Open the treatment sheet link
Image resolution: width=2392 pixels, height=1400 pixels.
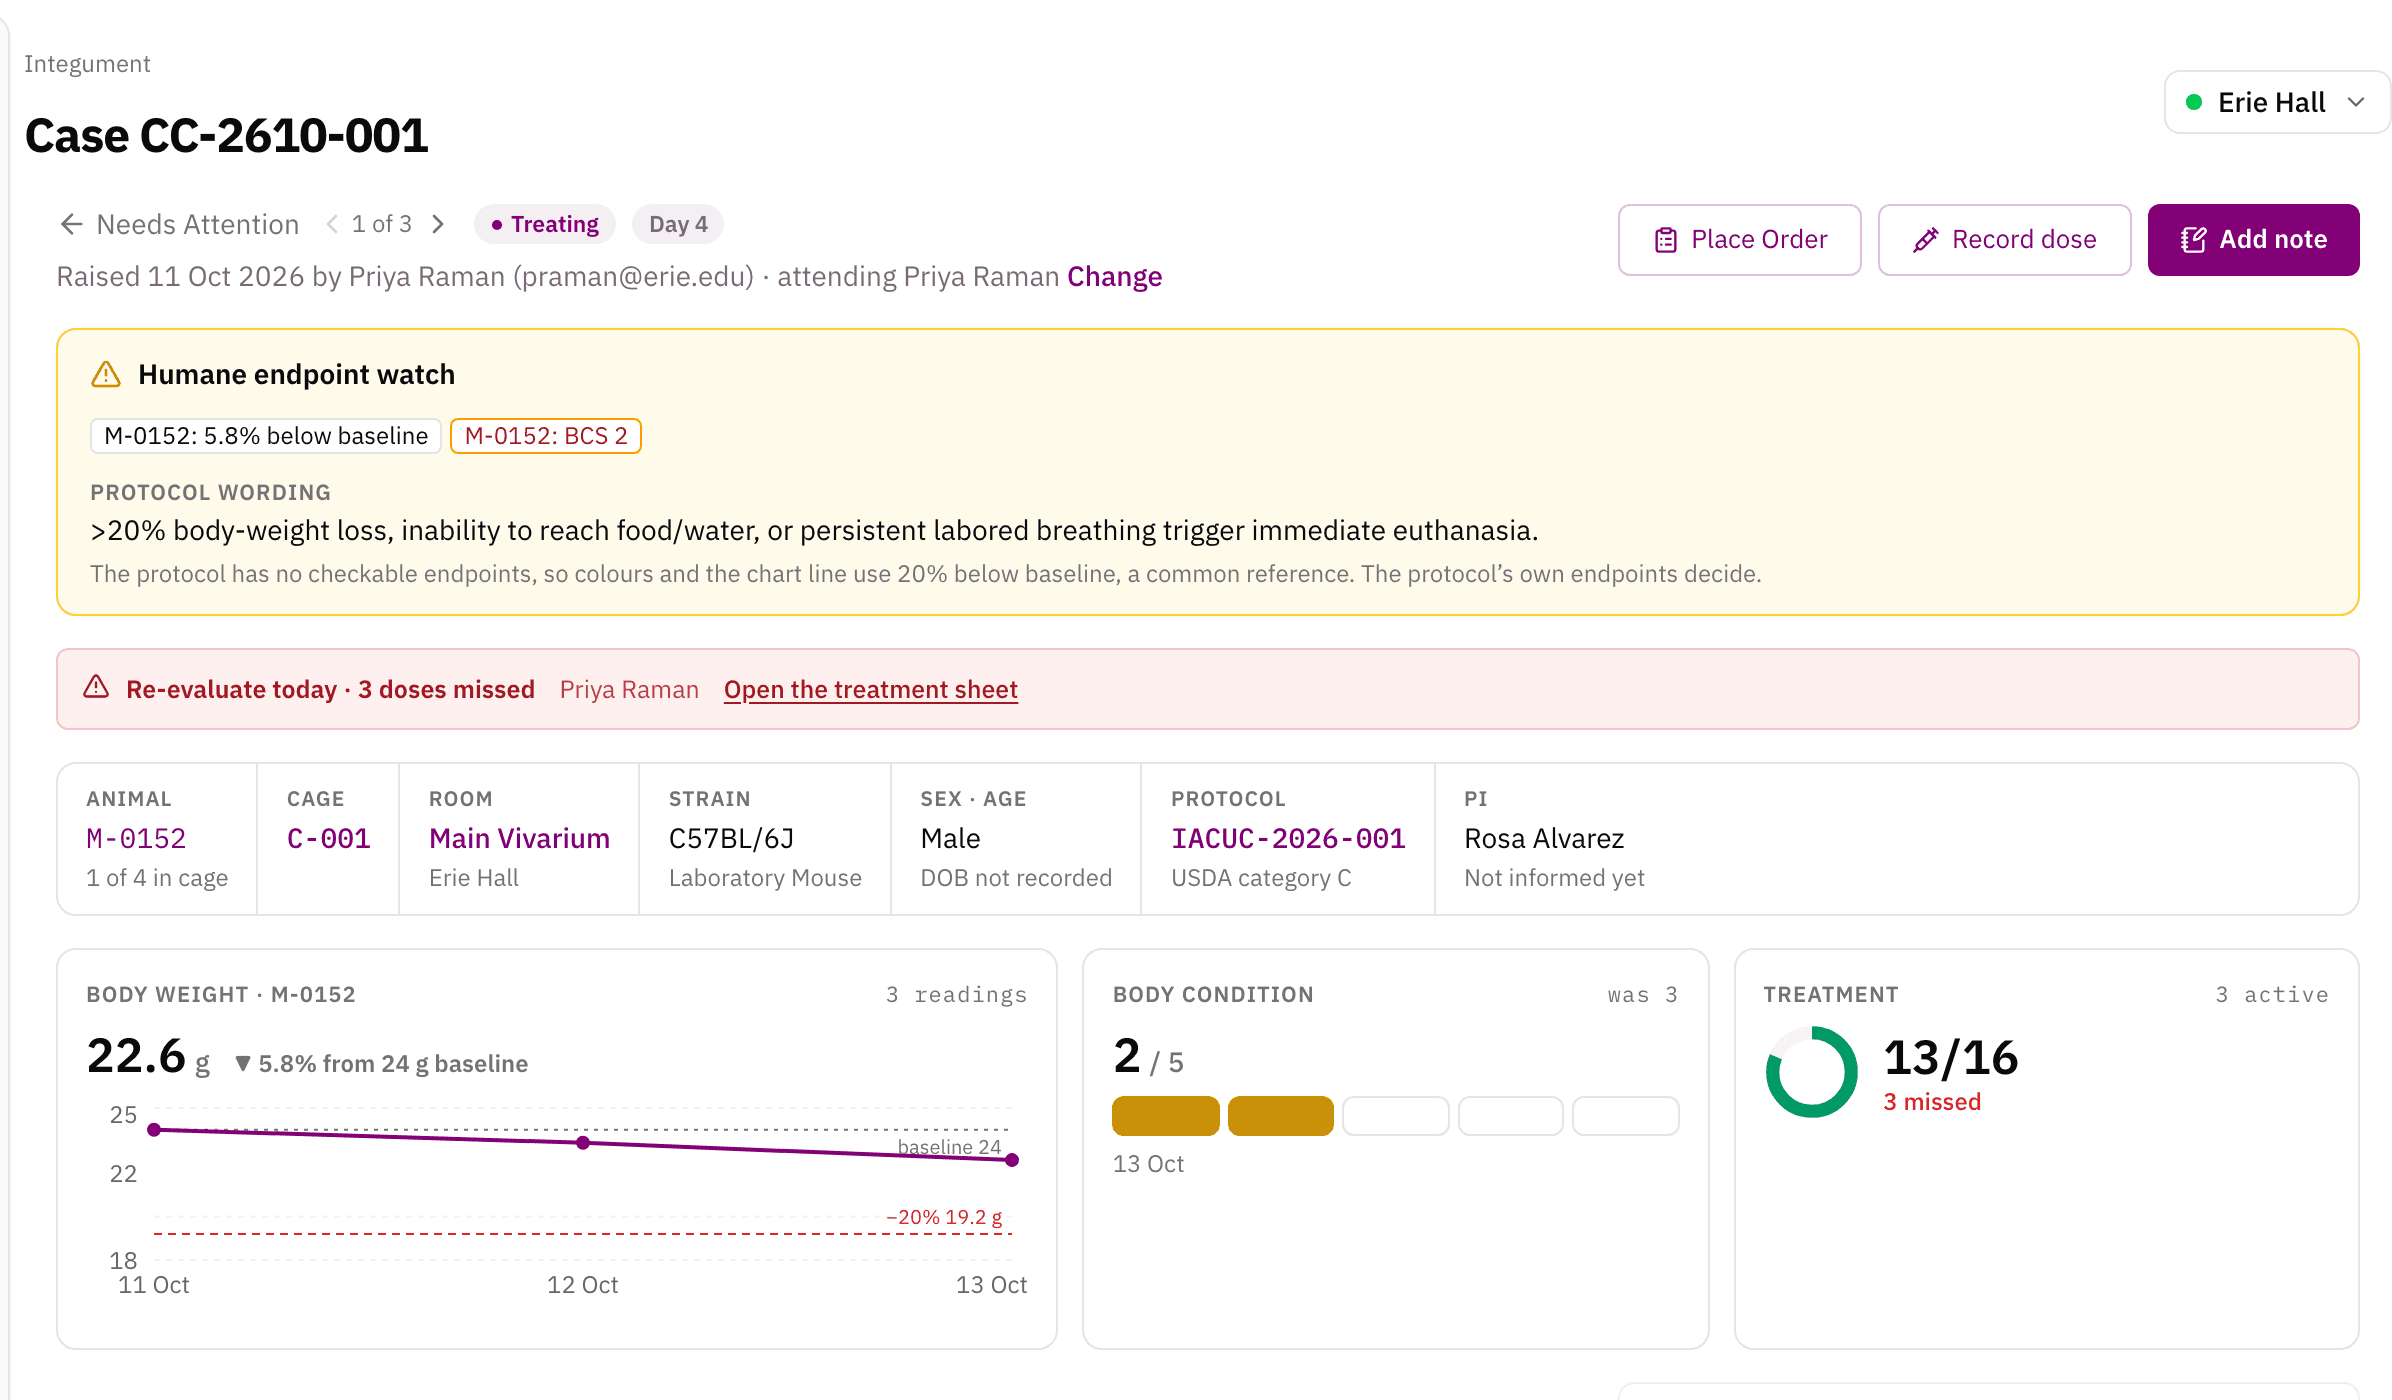point(870,690)
